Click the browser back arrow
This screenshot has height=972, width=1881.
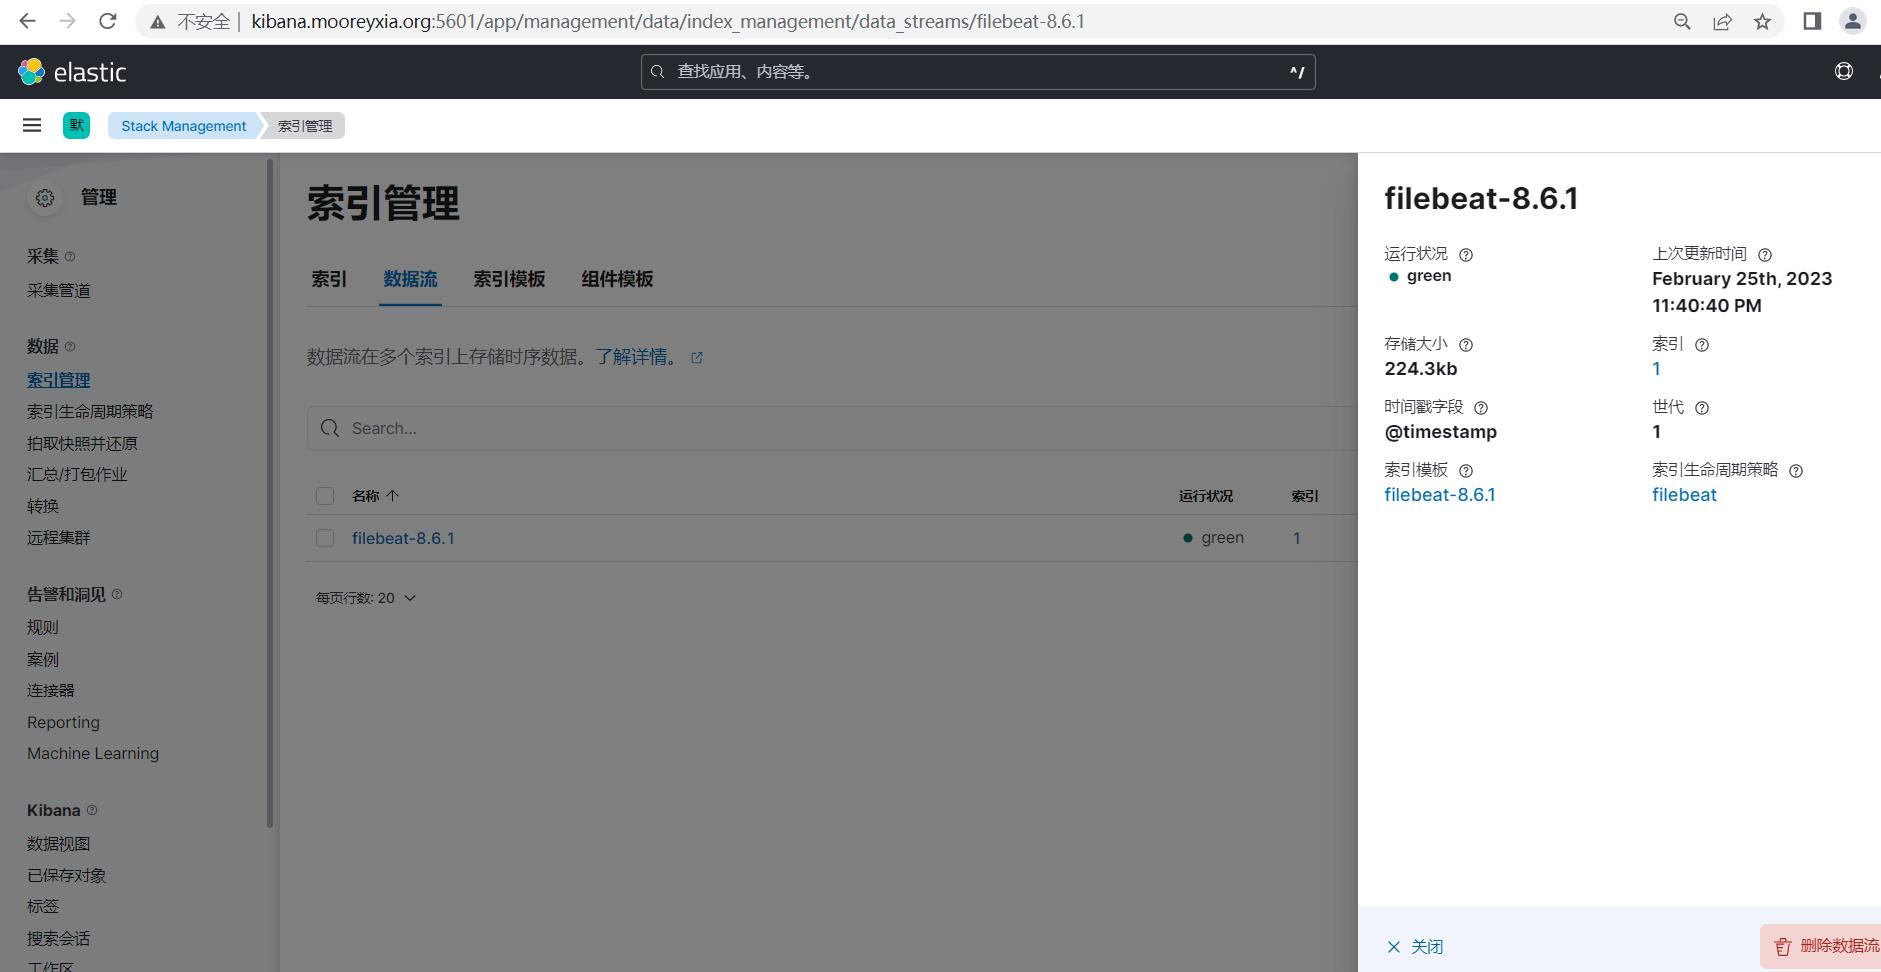[x=27, y=21]
